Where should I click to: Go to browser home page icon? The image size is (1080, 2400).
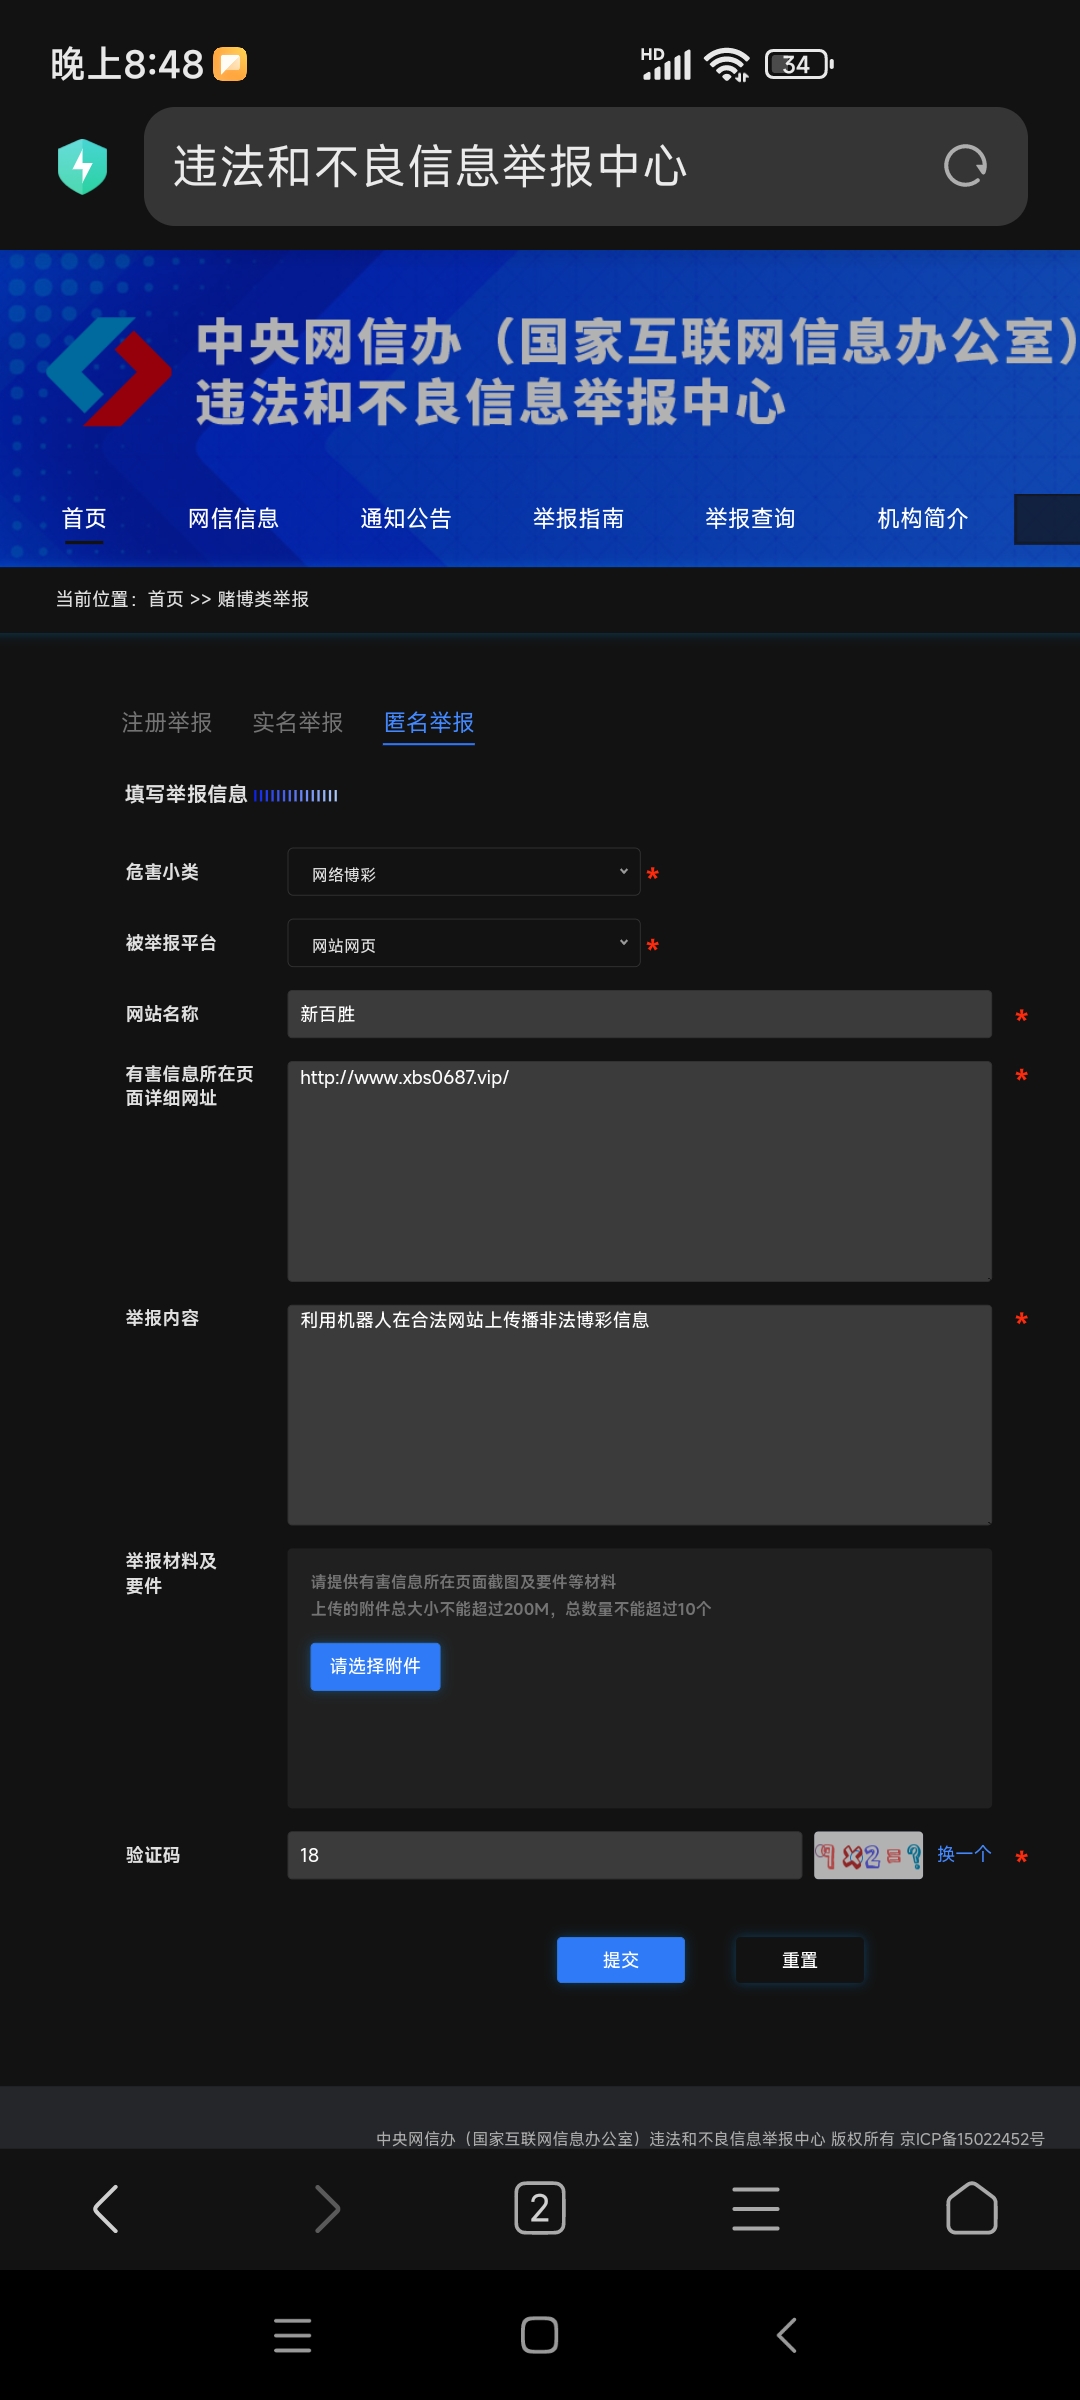click(x=972, y=2208)
